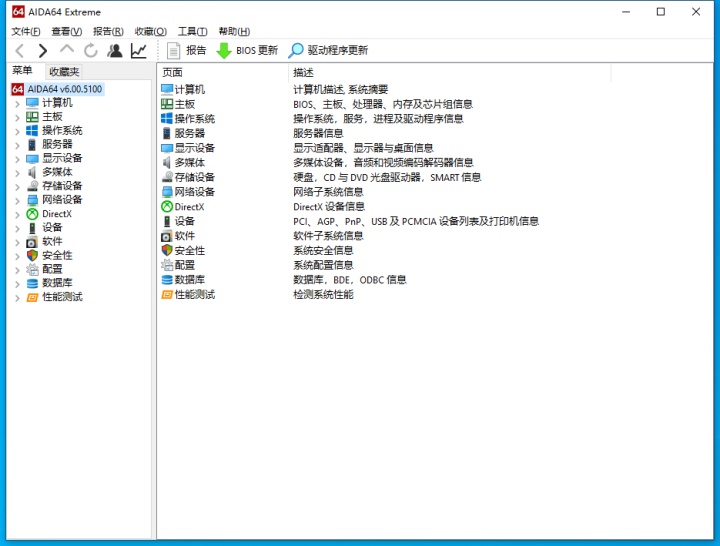Click 驱动程序更新 driver update button

tap(328, 50)
